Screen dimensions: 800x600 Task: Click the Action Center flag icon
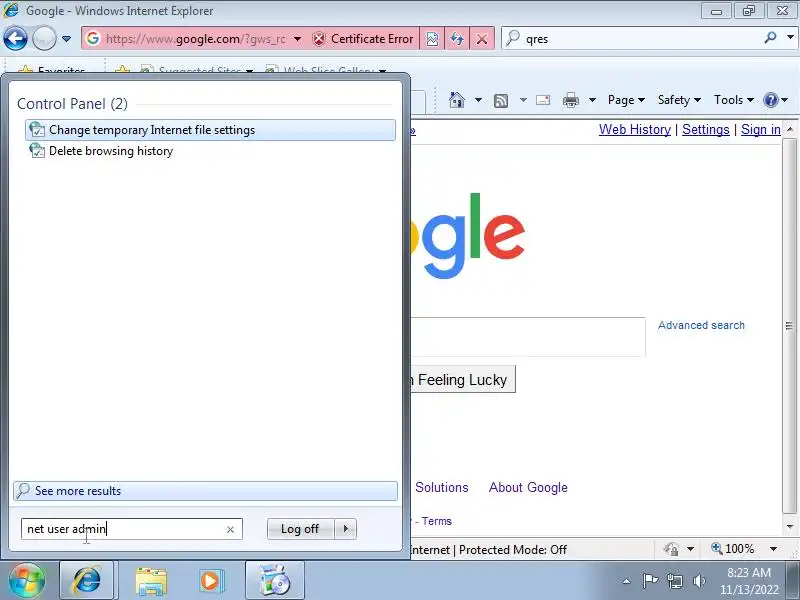(x=650, y=581)
